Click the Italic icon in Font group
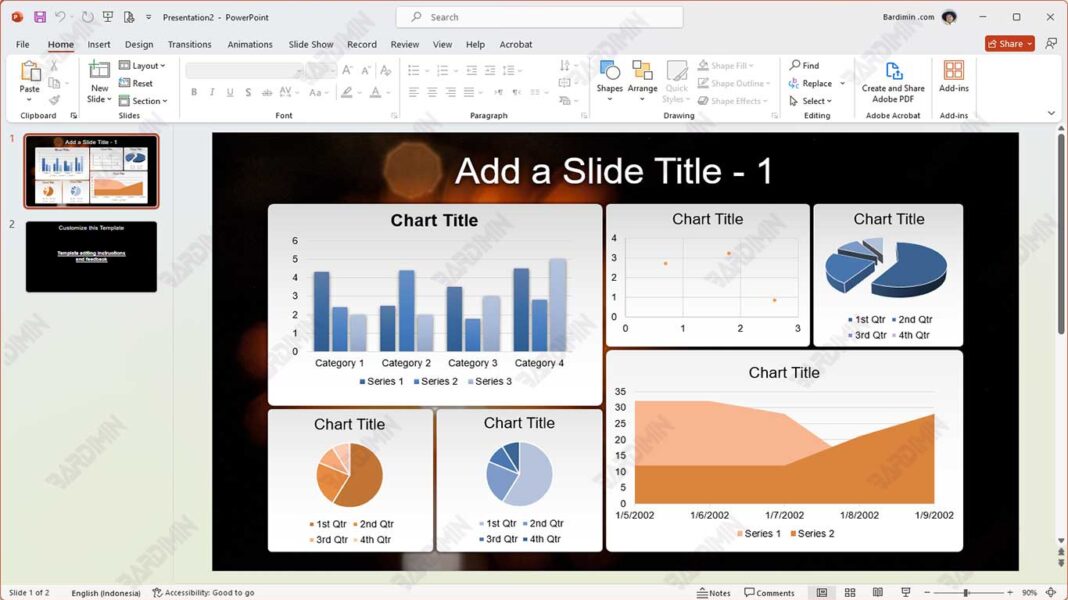This screenshot has width=1068, height=600. pos(212,92)
